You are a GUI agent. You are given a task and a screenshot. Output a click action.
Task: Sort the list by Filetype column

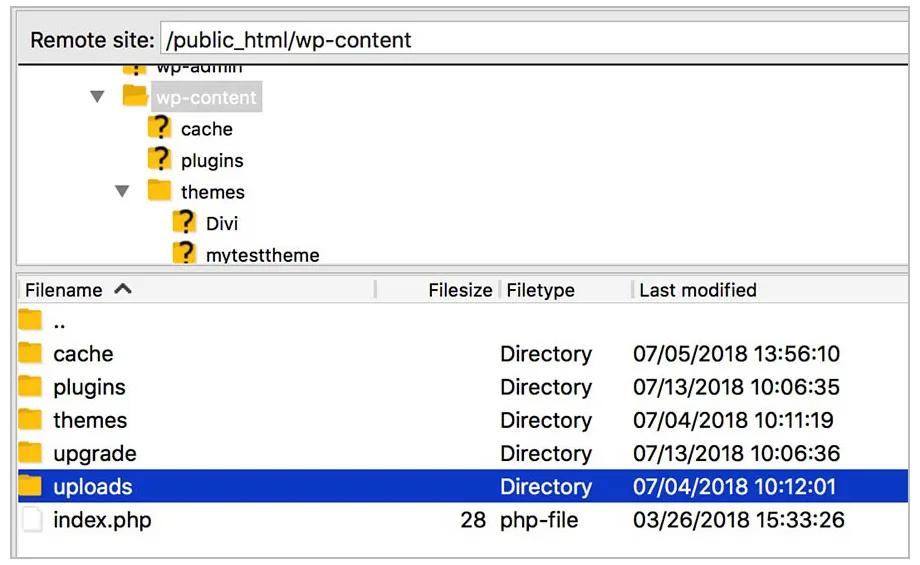coord(566,290)
